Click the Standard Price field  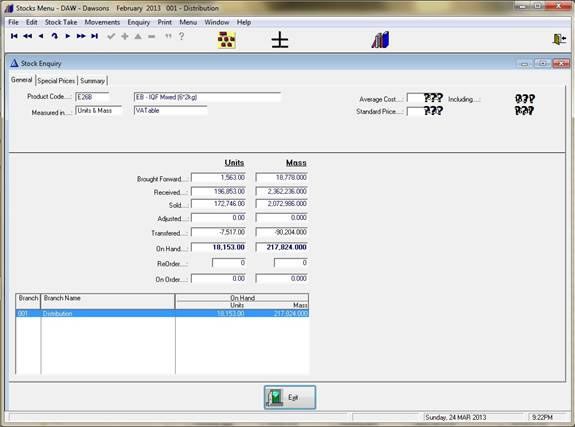pos(425,111)
